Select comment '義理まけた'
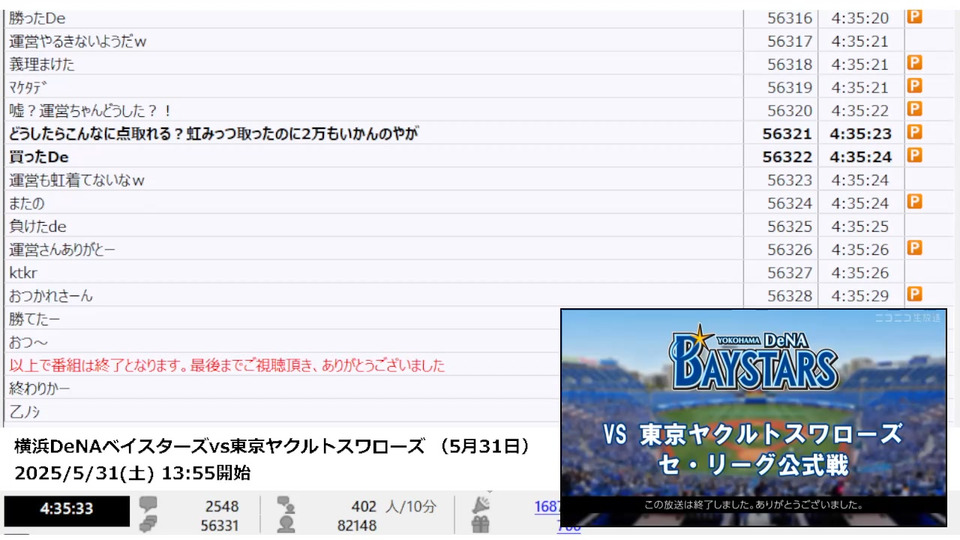Image resolution: width=960 pixels, height=540 pixels. click(x=42, y=64)
